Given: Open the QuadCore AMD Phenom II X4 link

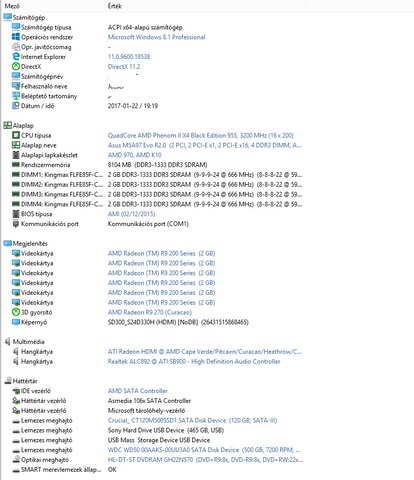Looking at the screenshot, I should (201, 135).
